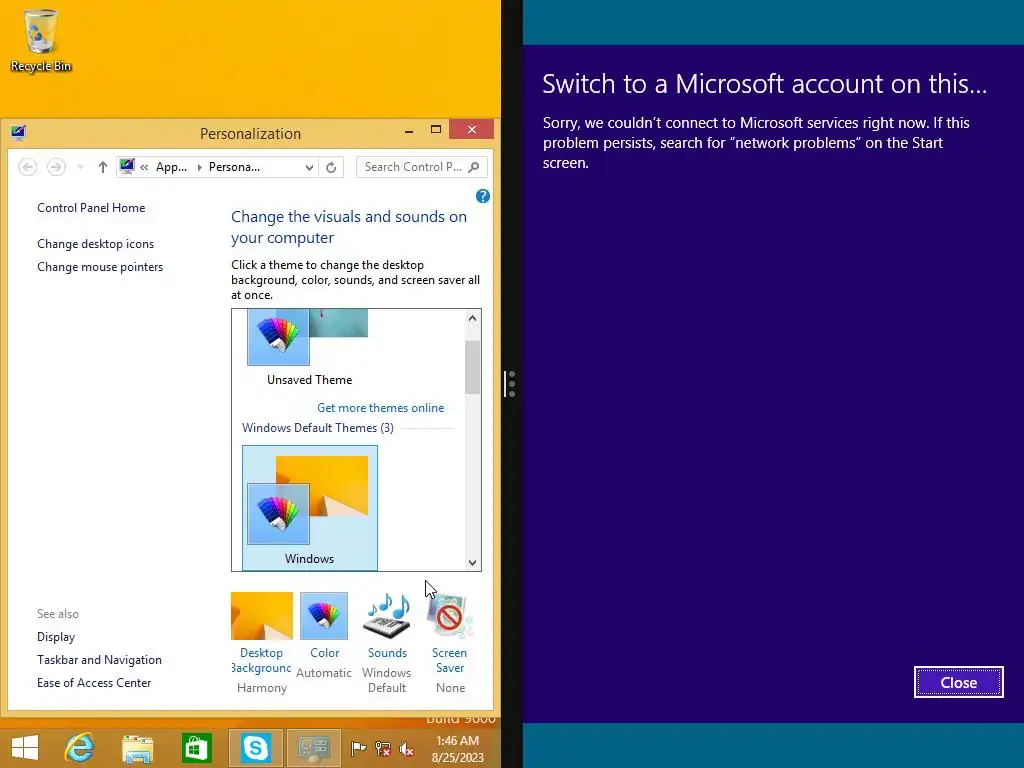The image size is (1024, 768).
Task: Open Ease of Access Center link
Action: (94, 682)
